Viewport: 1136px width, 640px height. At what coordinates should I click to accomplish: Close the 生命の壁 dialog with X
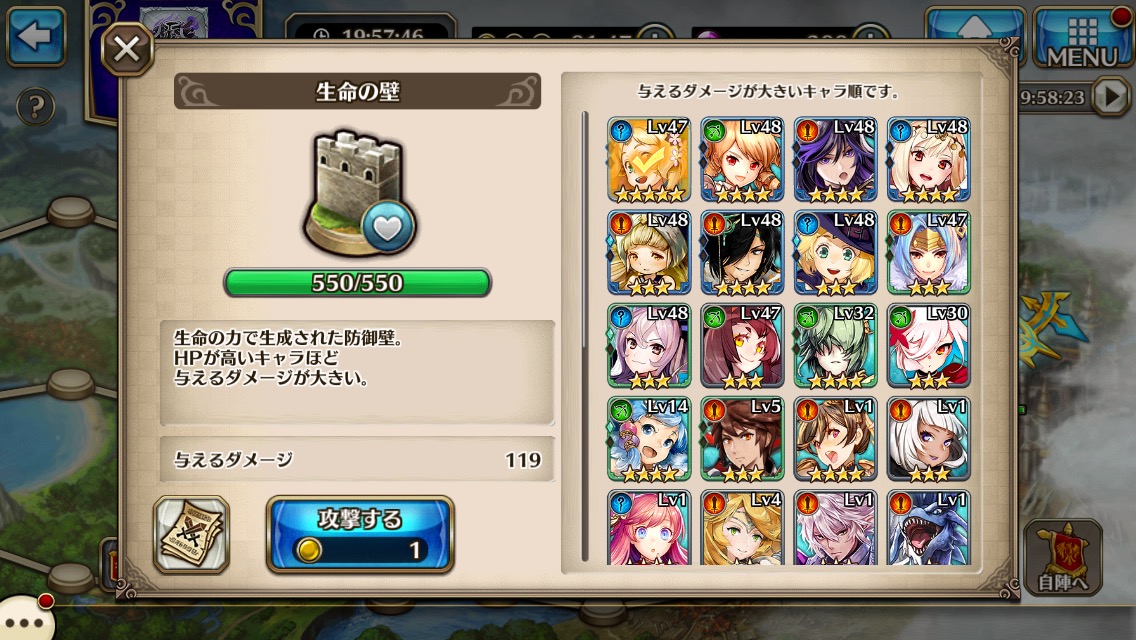[127, 49]
